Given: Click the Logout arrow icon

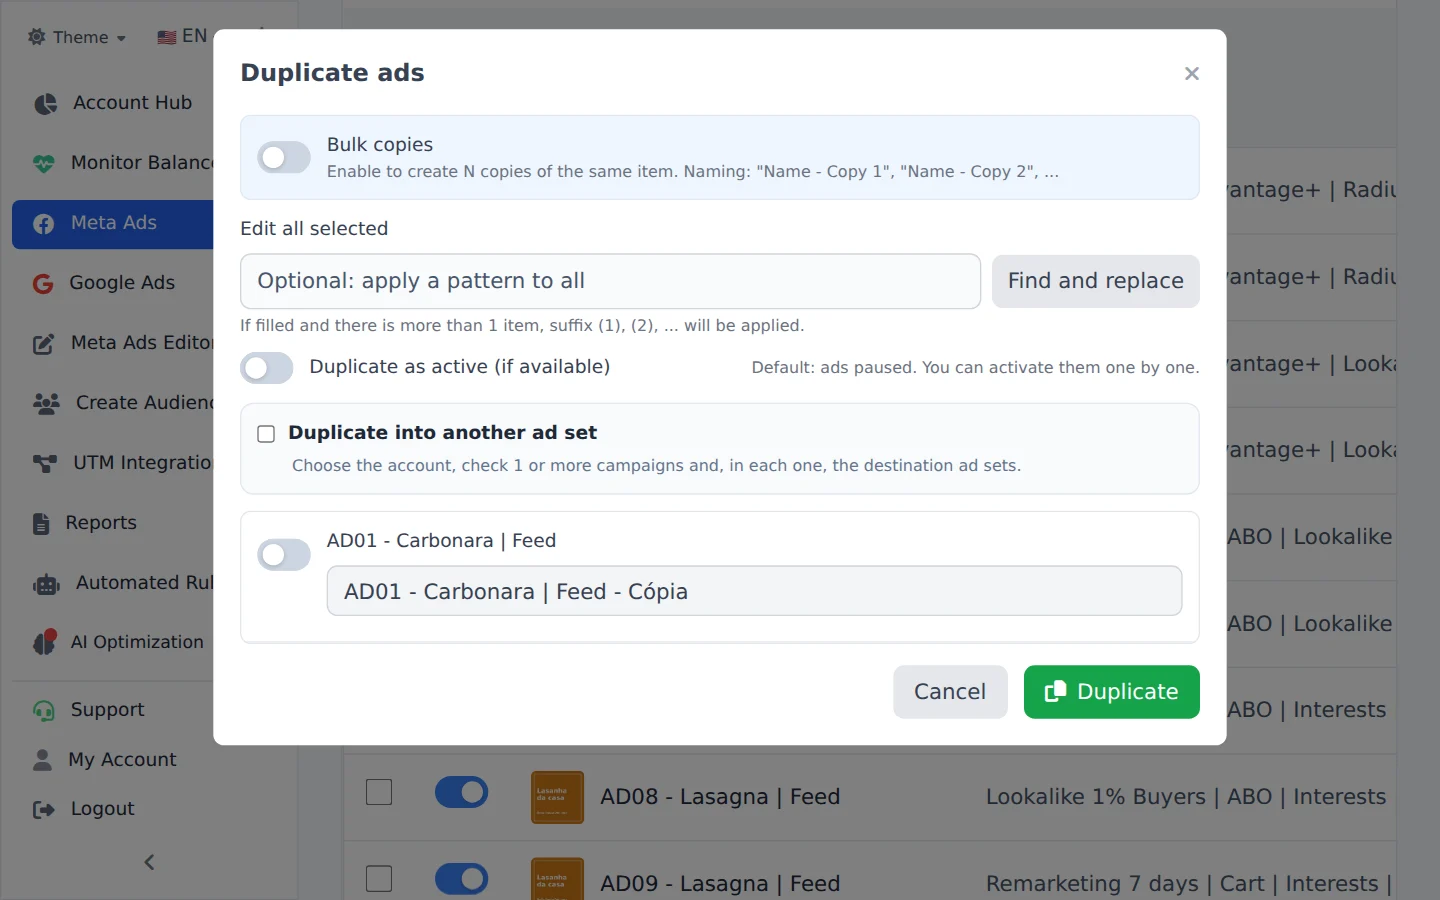Looking at the screenshot, I should [x=44, y=809].
